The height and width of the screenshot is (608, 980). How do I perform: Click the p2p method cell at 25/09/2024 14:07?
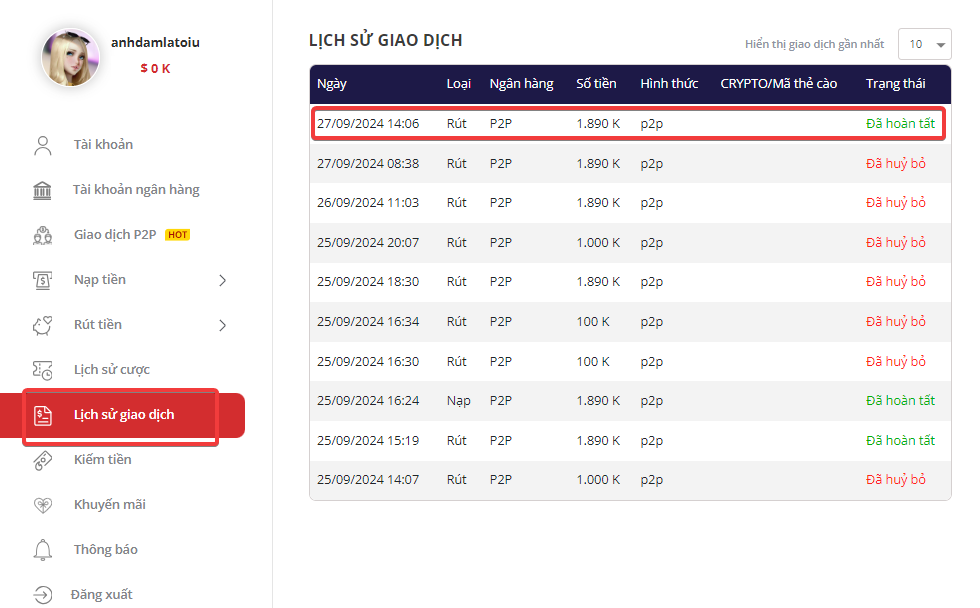point(651,481)
